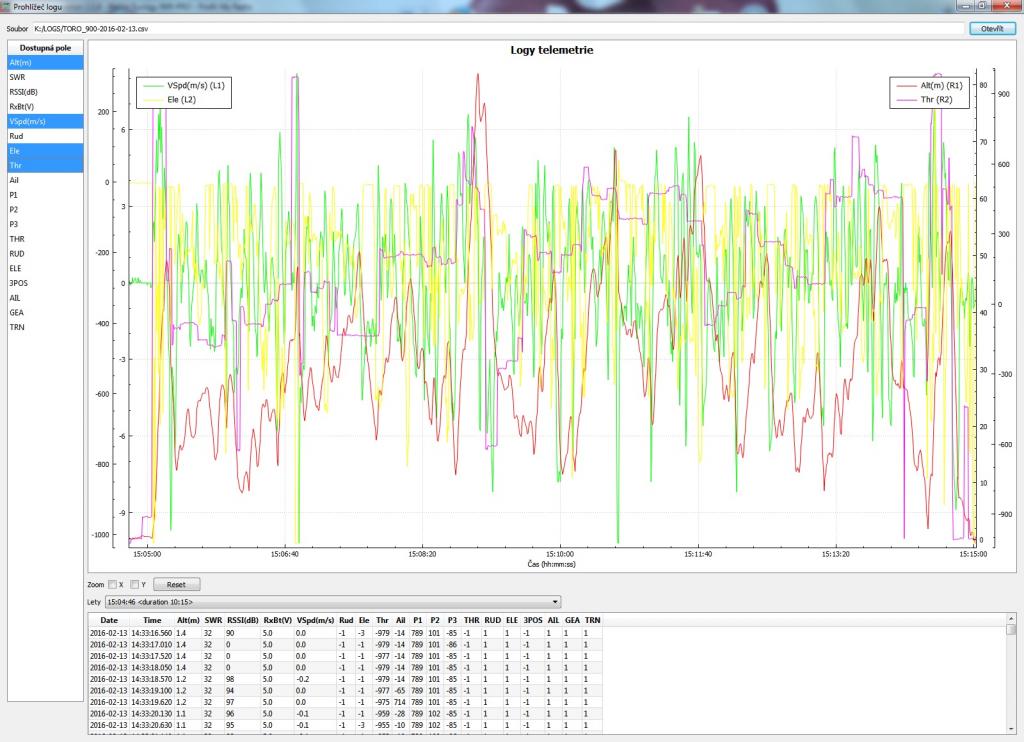Select the Rud field in the list
1024x742 pixels.
45,136
